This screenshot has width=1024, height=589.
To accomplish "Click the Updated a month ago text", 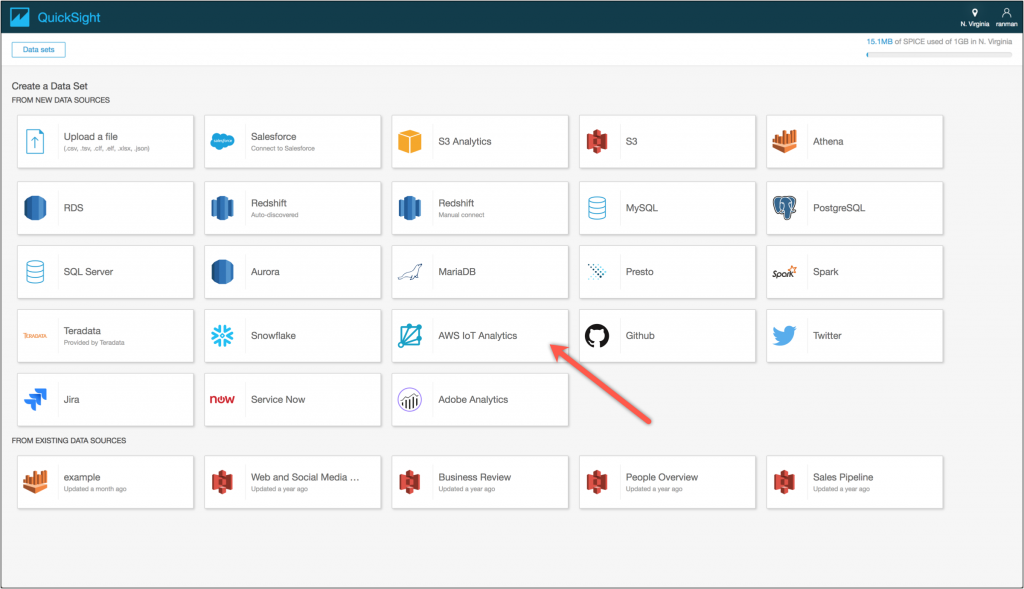I will tap(95, 489).
